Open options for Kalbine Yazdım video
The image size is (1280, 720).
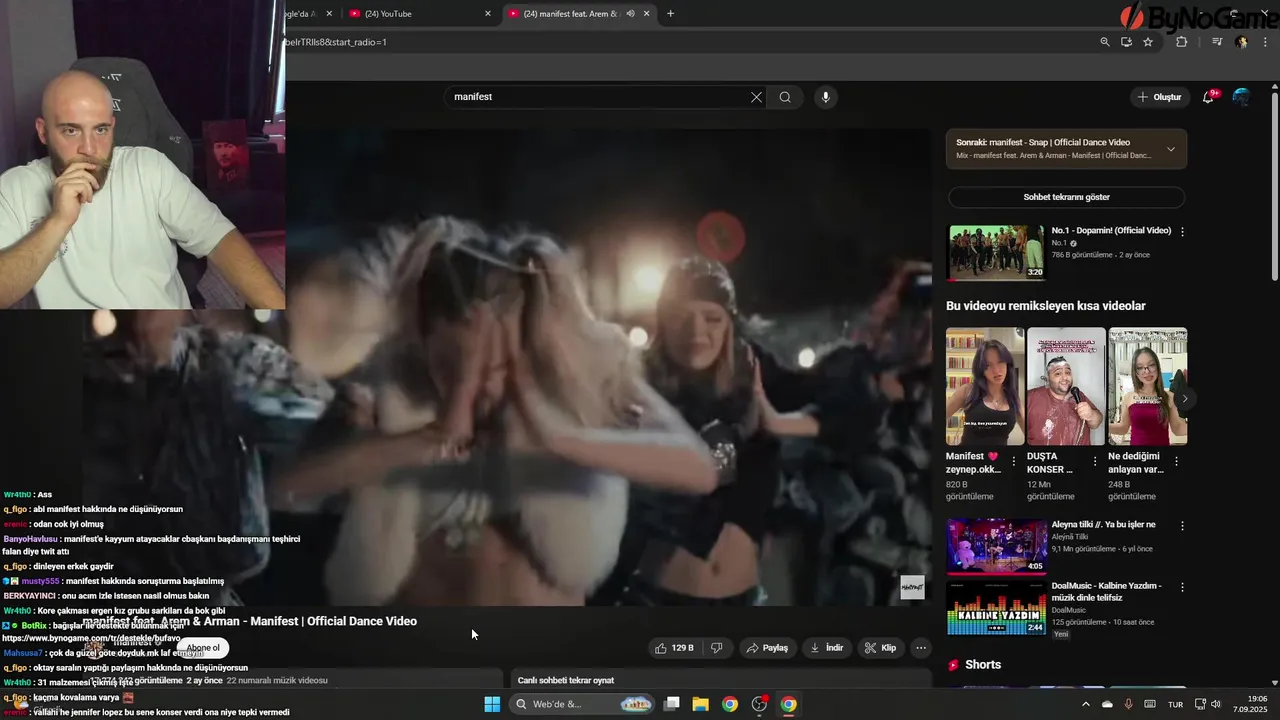pos(1182,586)
